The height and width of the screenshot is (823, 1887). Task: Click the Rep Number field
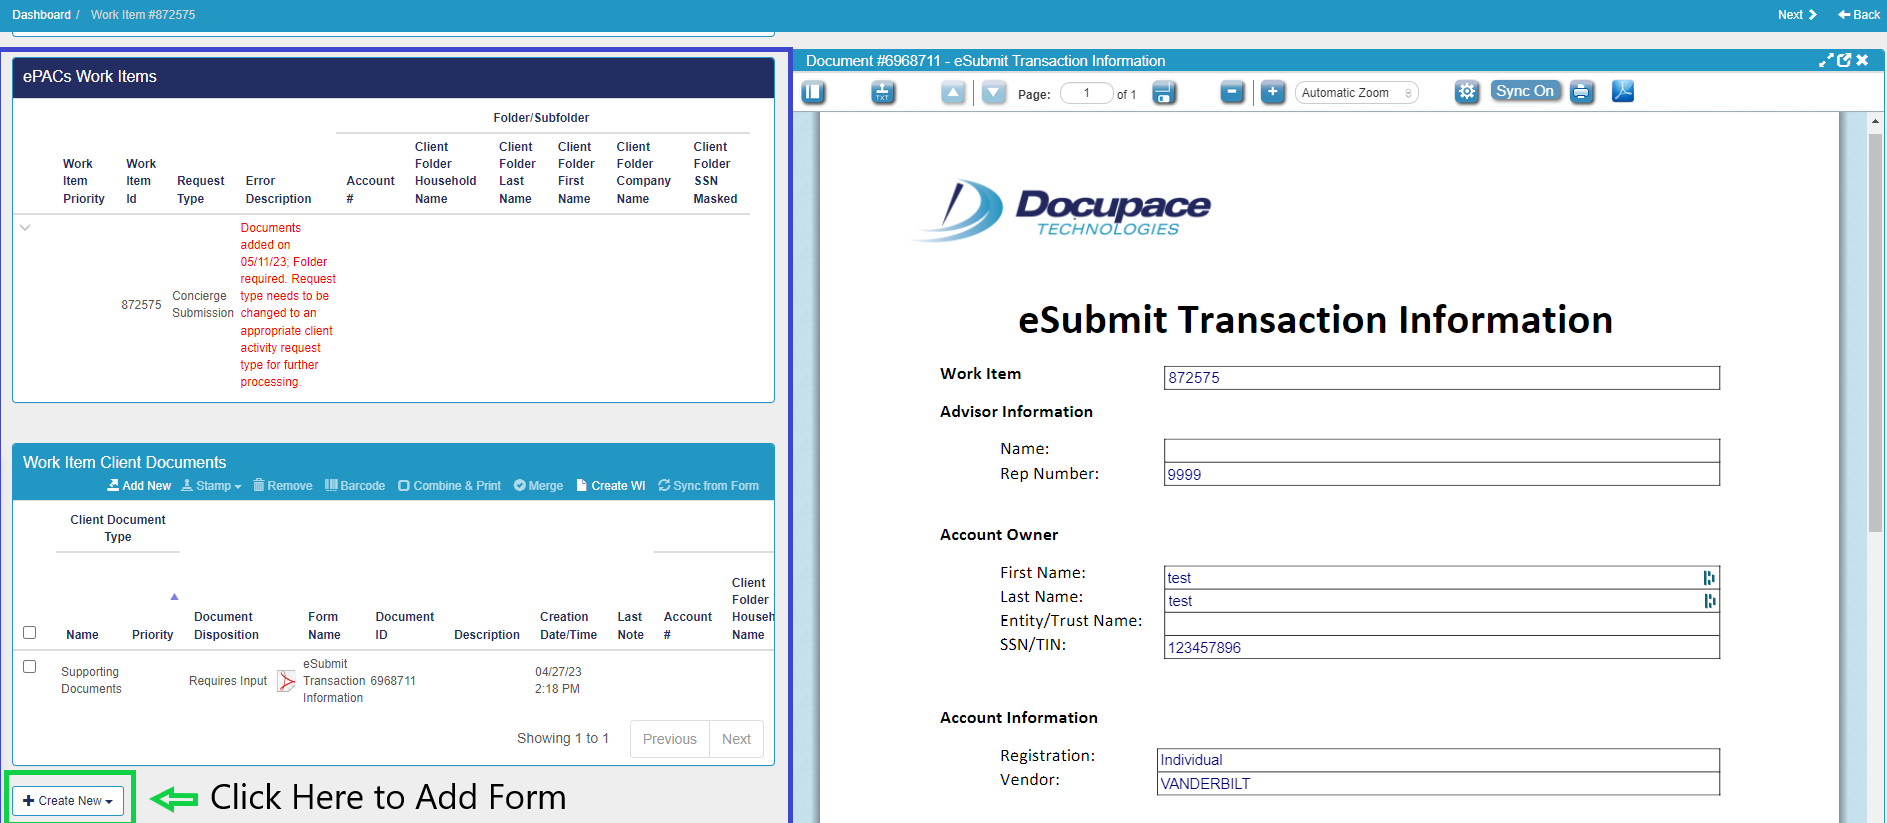pos(1441,474)
